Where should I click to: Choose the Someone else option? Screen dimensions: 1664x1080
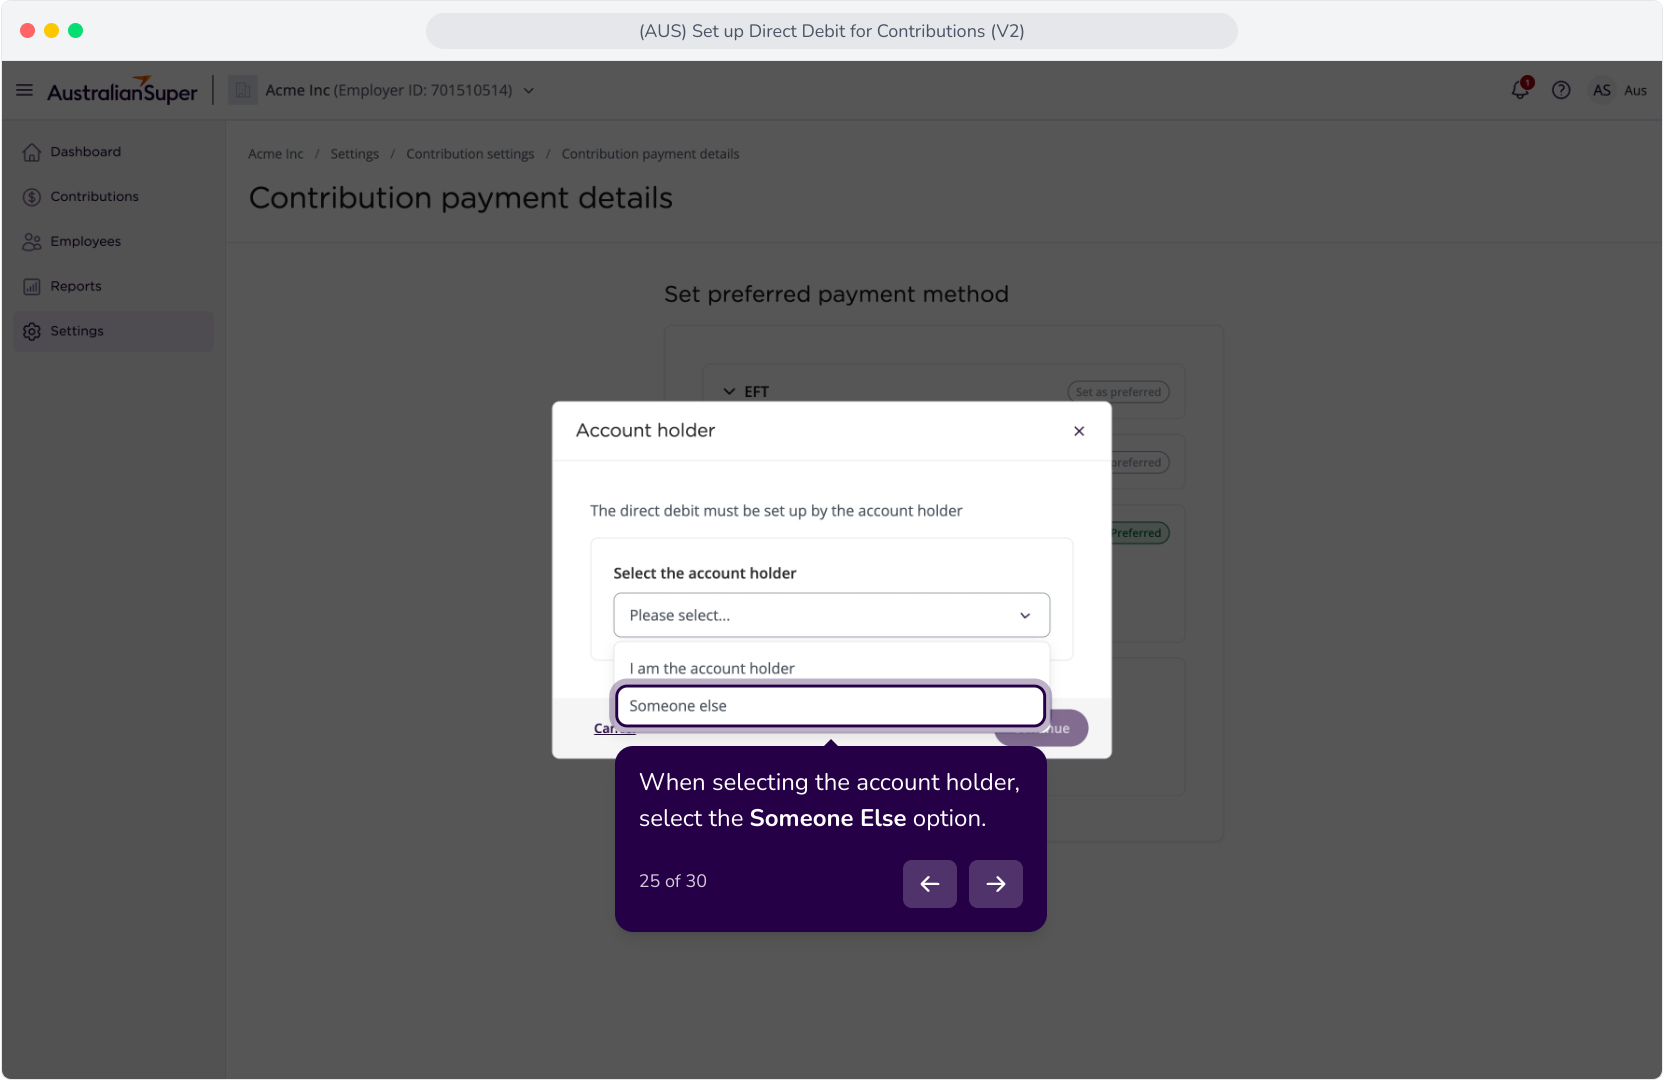pos(830,706)
